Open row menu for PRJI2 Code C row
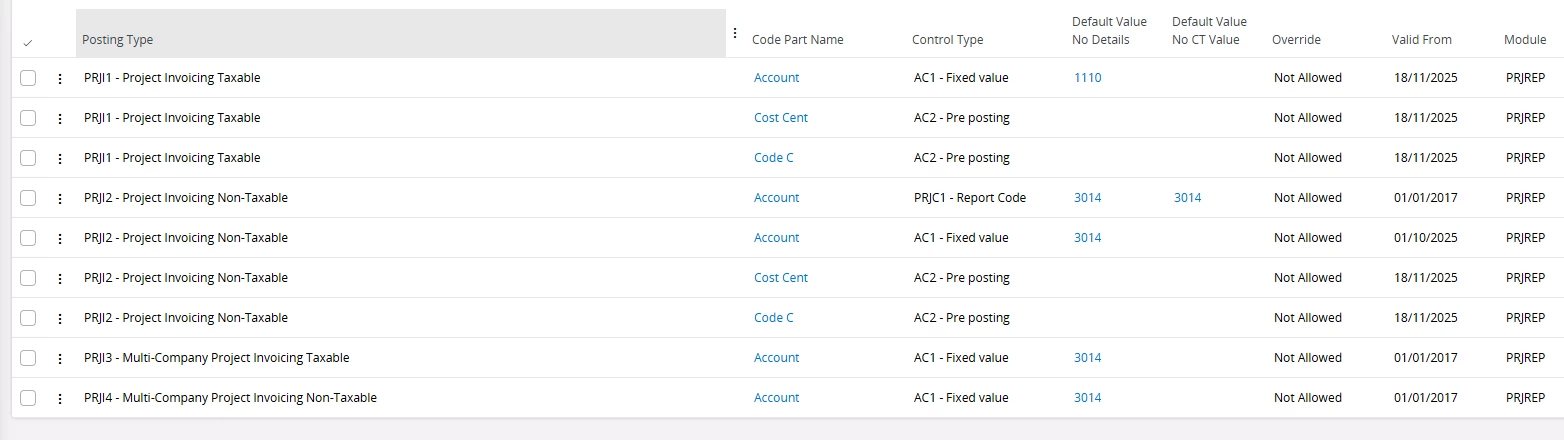The width and height of the screenshot is (1564, 440). pyautogui.click(x=60, y=318)
